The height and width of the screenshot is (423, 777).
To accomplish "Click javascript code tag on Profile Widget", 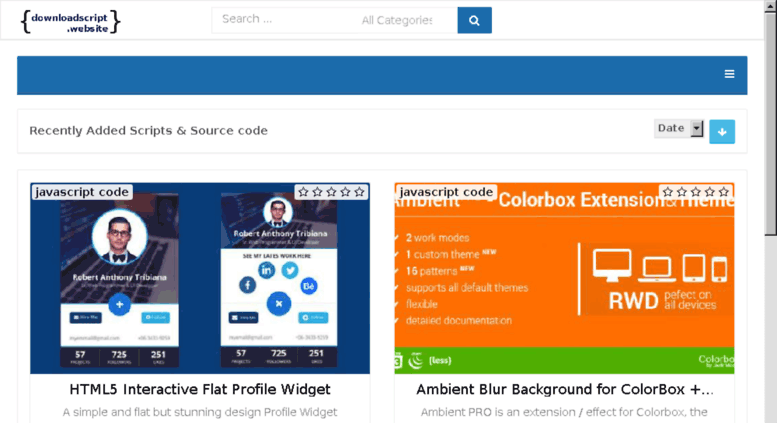I will point(82,192).
